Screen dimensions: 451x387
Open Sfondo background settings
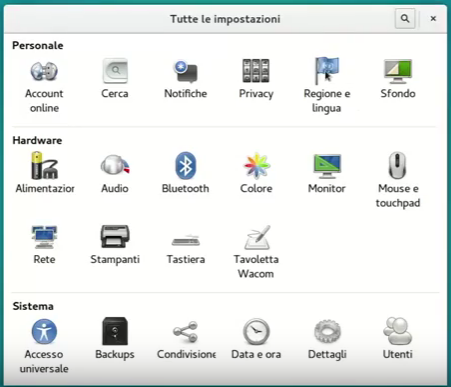pos(398,79)
